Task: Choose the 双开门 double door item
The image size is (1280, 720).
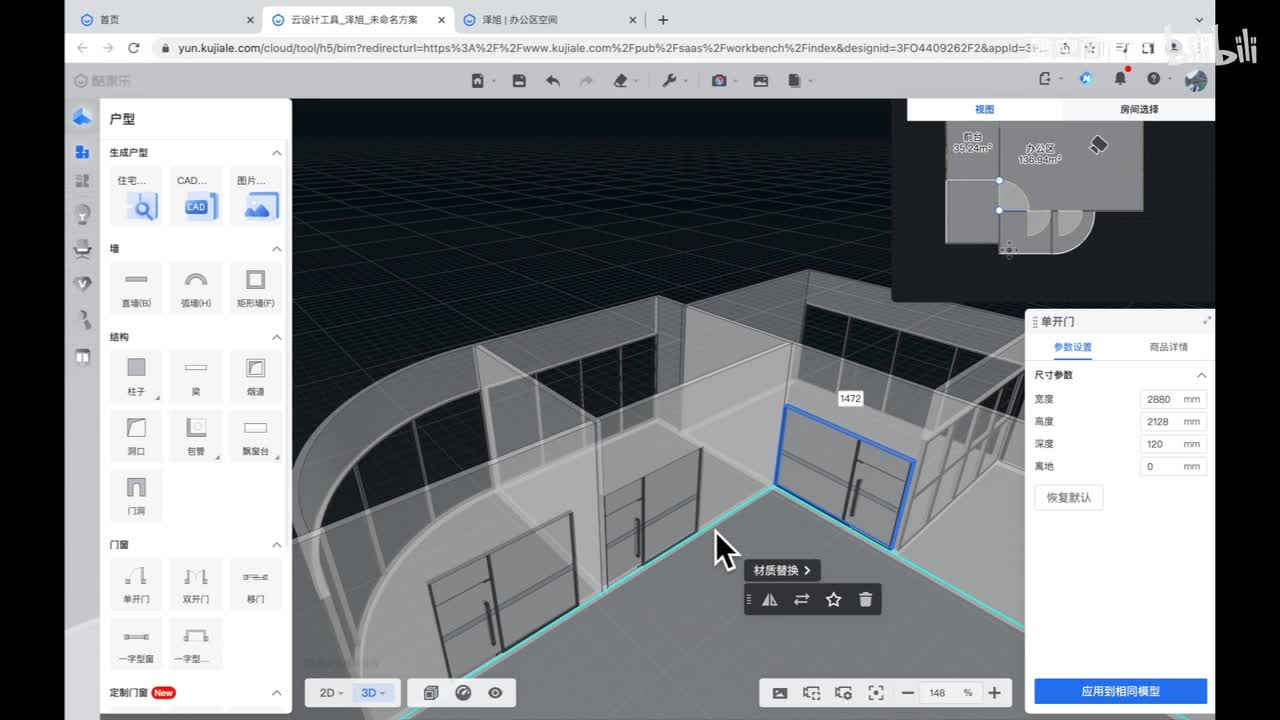Action: [x=196, y=584]
